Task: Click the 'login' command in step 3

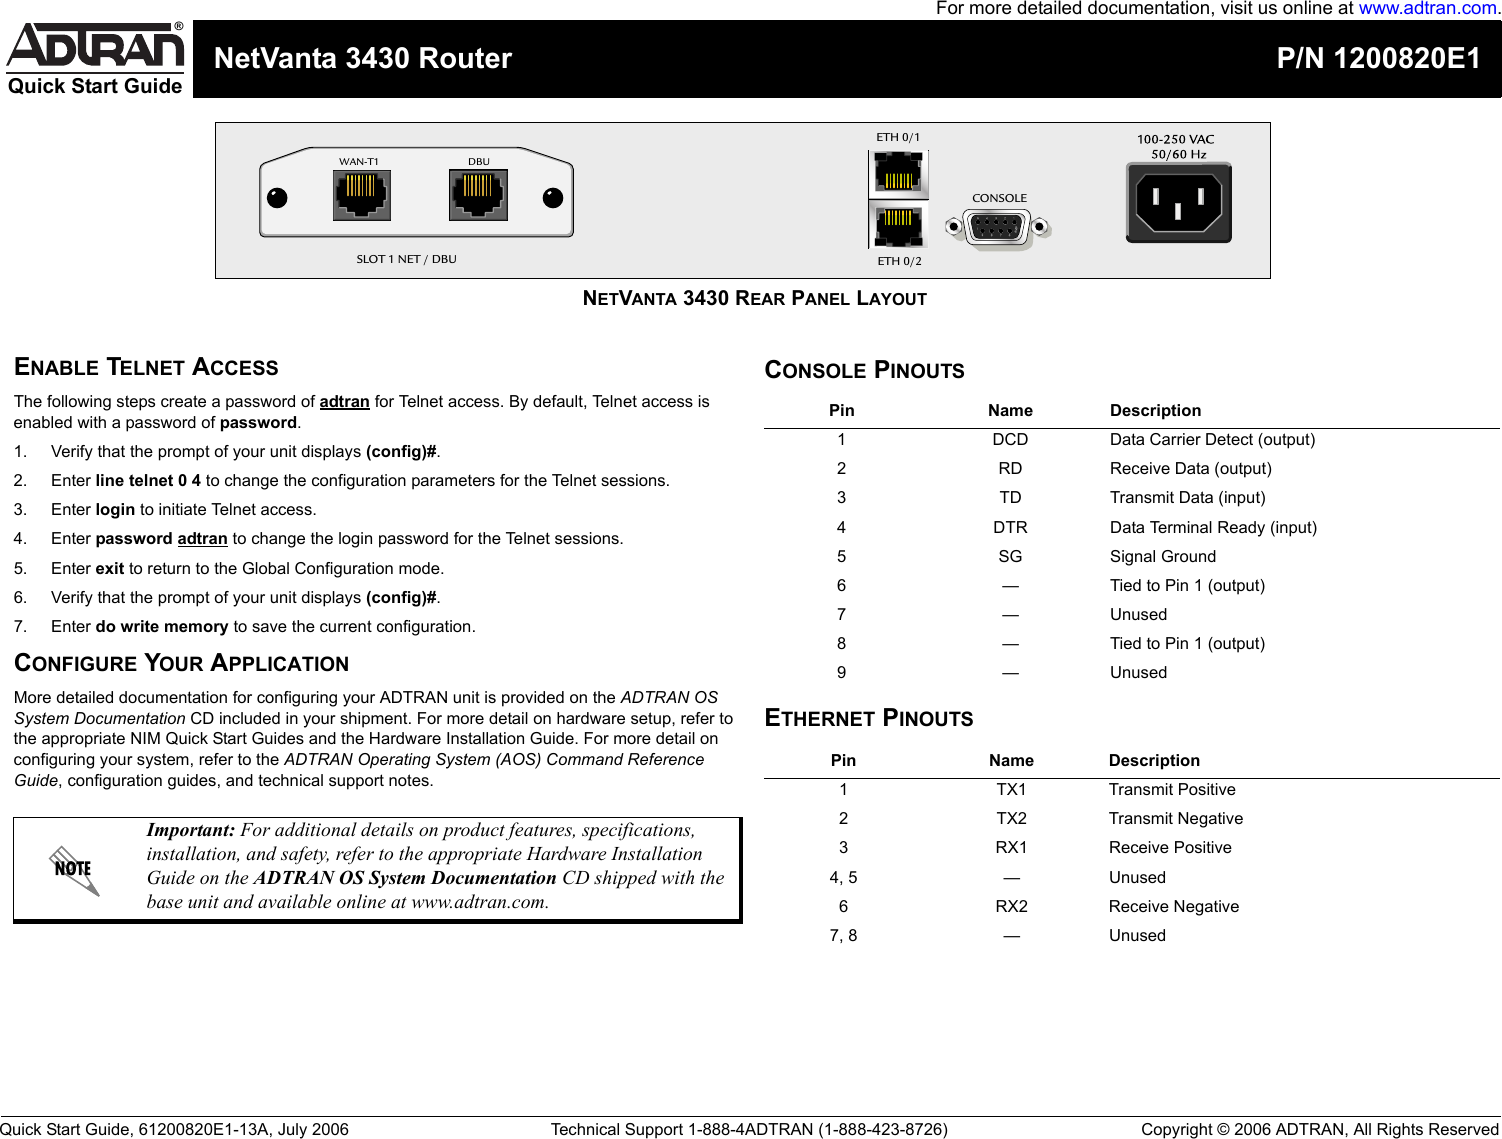Action: click(115, 510)
